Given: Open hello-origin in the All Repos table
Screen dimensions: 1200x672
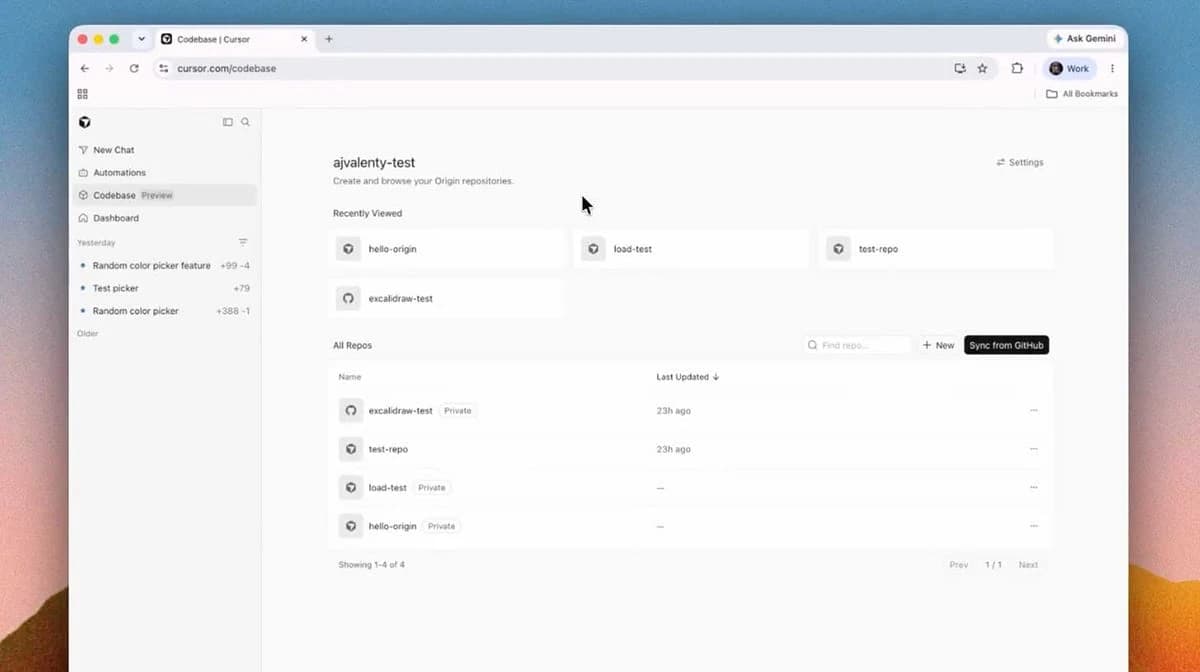Looking at the screenshot, I should coord(392,526).
